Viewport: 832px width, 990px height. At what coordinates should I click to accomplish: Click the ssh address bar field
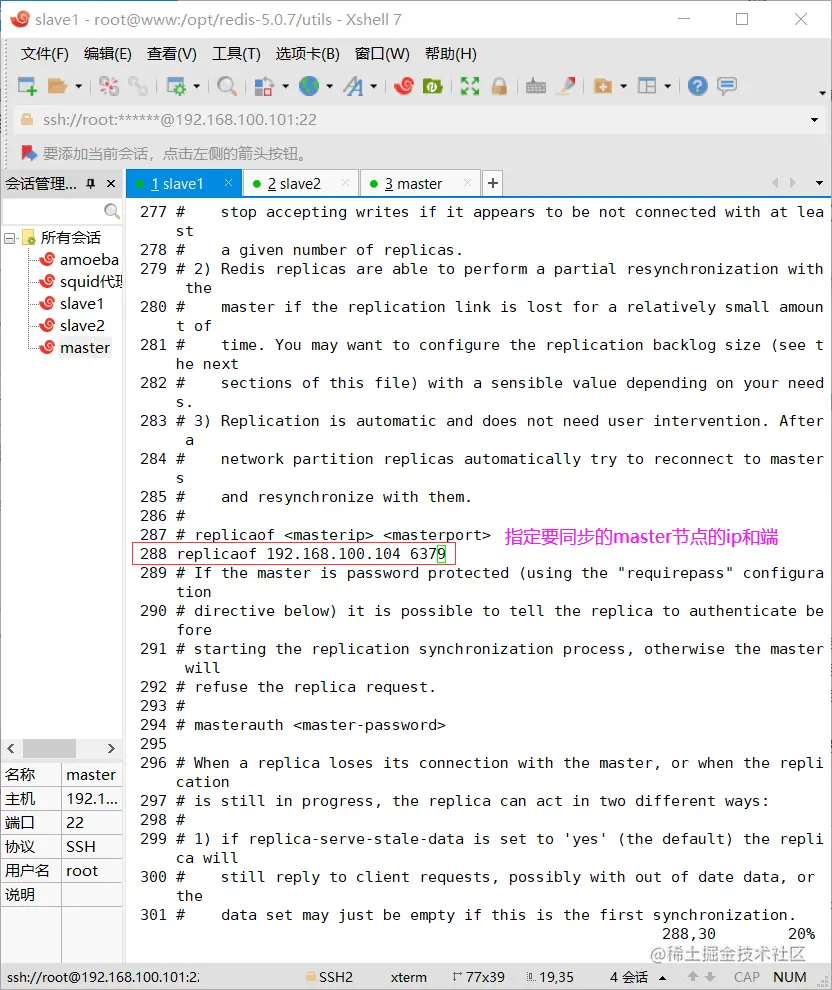point(417,120)
